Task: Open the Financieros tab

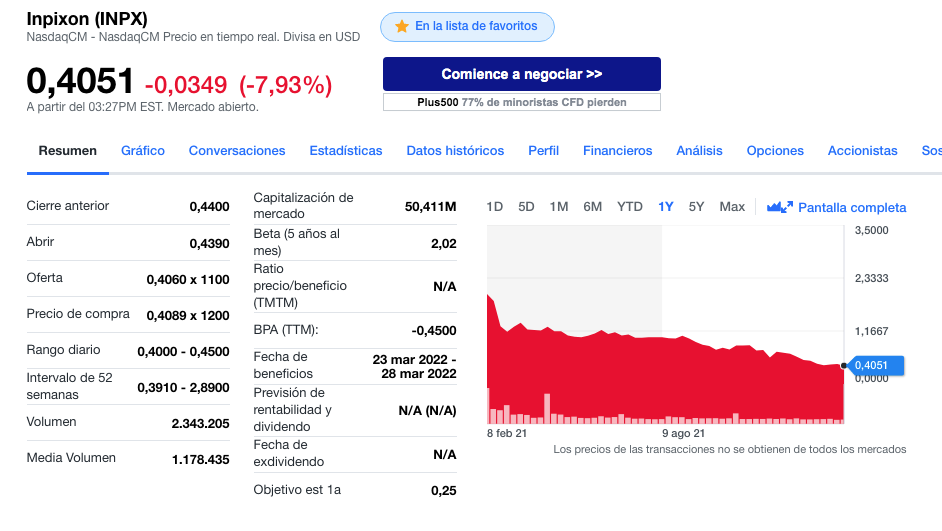Action: point(618,151)
